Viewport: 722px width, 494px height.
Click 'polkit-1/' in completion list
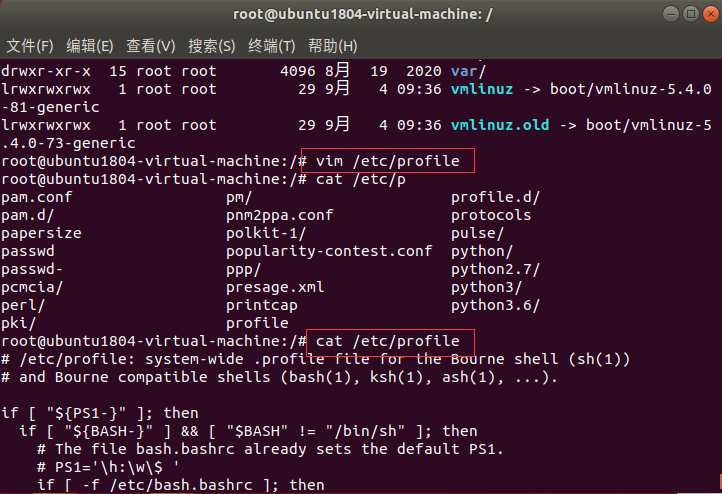coord(266,233)
